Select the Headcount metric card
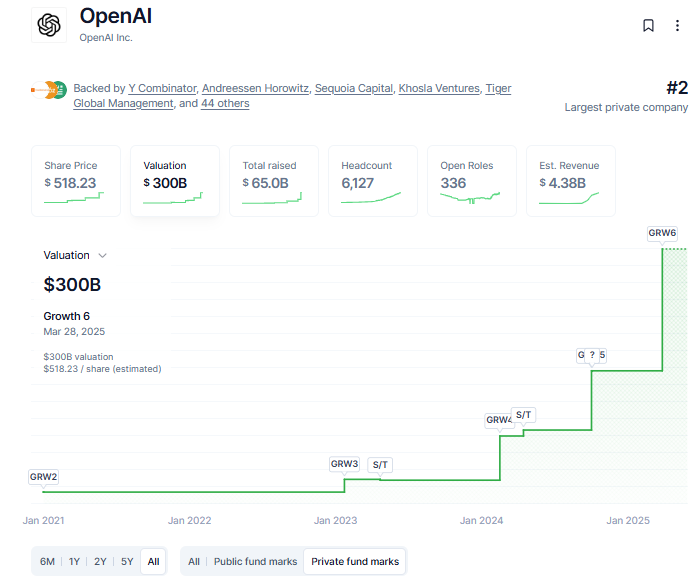The width and height of the screenshot is (699, 580). point(373,181)
